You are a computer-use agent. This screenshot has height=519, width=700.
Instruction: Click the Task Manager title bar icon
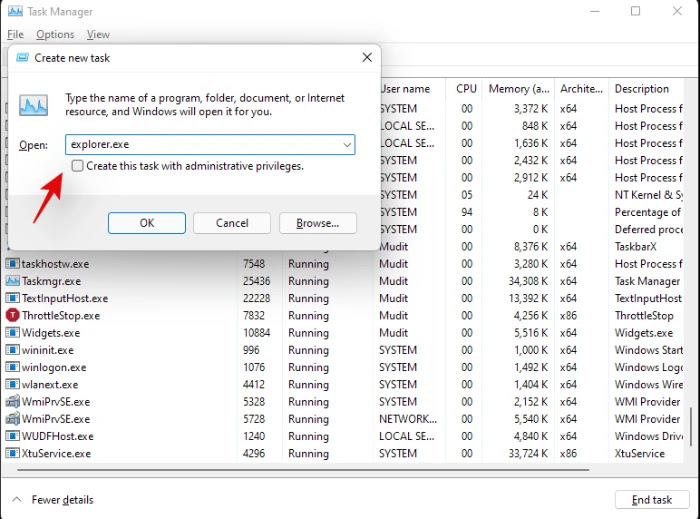[x=15, y=11]
